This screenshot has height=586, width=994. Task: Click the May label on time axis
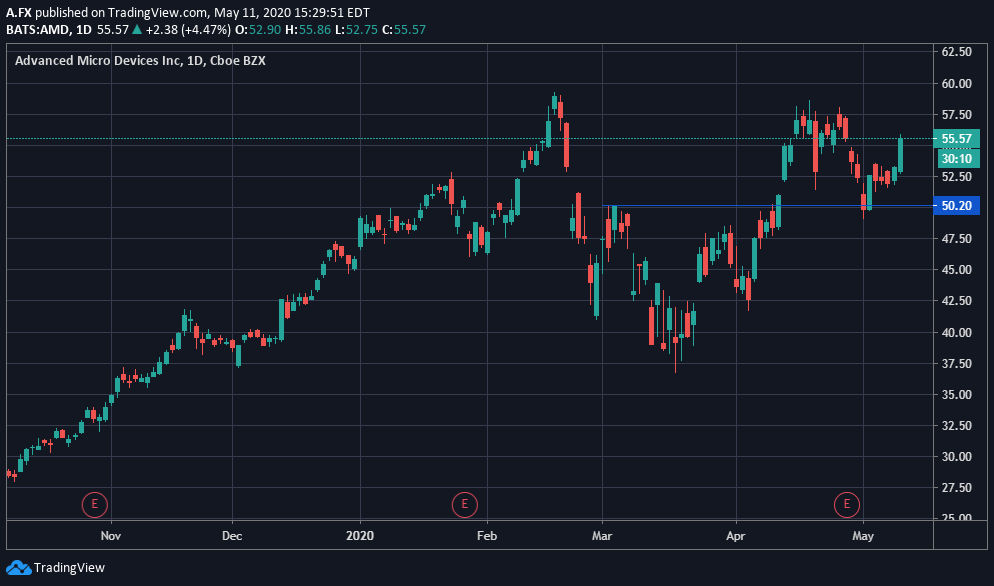[863, 536]
